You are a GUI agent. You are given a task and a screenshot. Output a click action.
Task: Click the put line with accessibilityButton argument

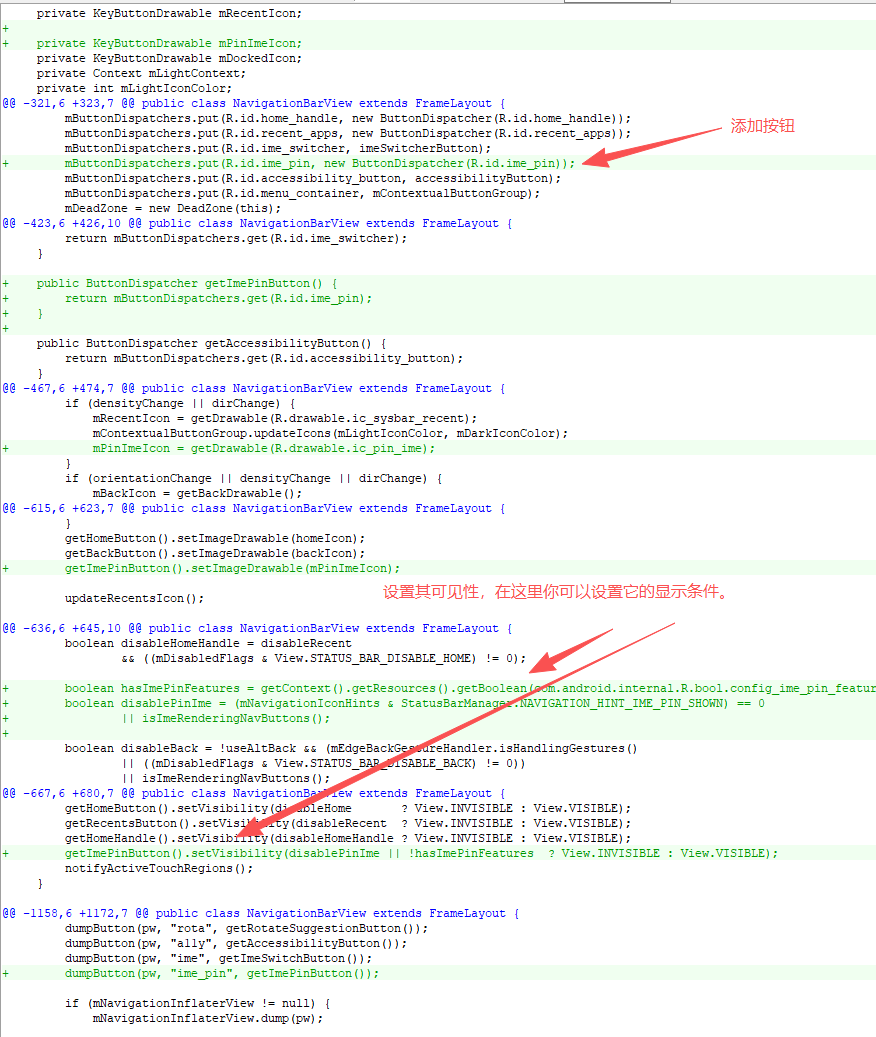(x=313, y=179)
